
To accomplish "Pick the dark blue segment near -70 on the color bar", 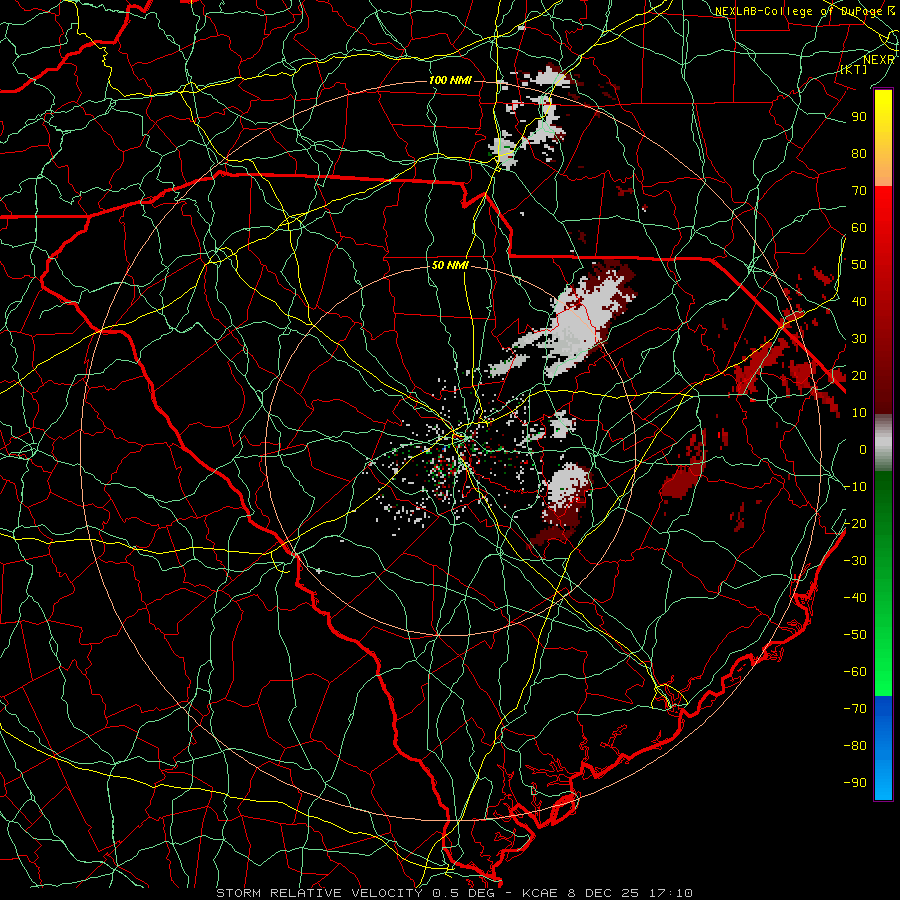I will click(x=883, y=707).
